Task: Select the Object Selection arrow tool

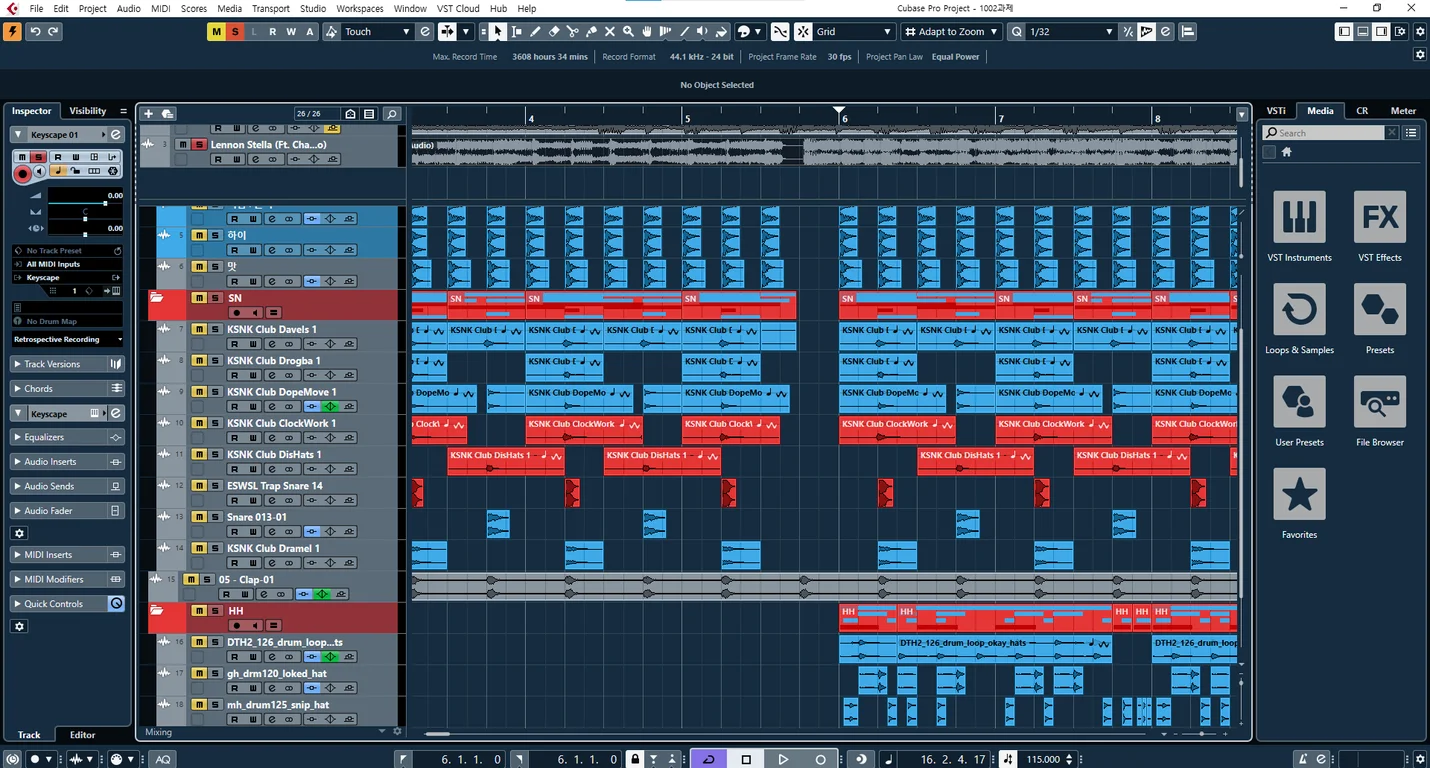Action: point(498,32)
